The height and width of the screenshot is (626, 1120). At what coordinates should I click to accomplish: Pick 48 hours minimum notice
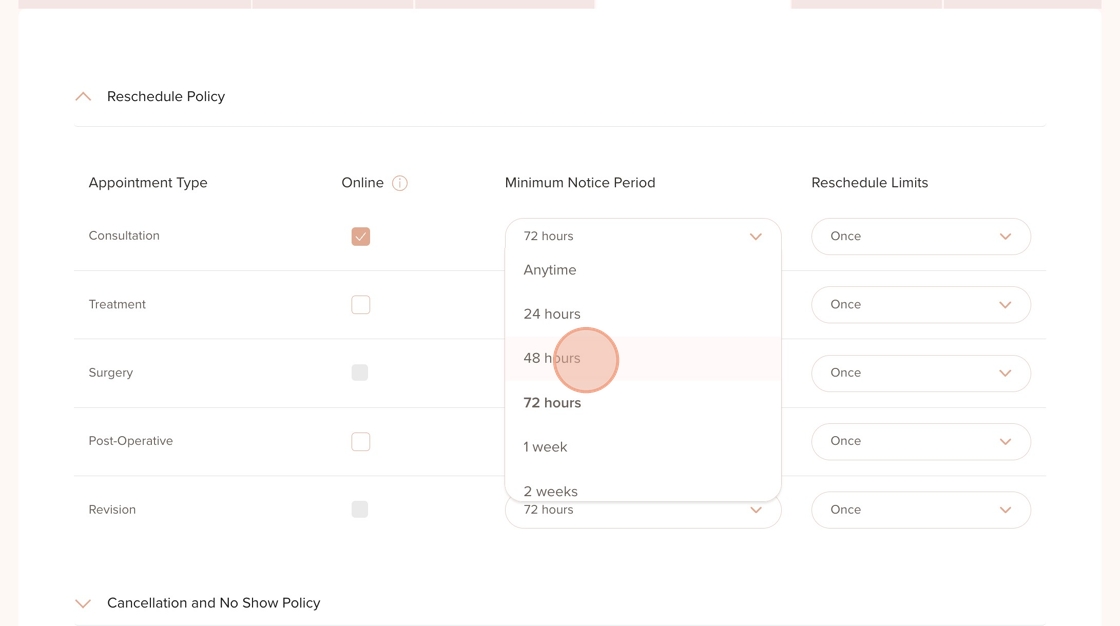552,358
